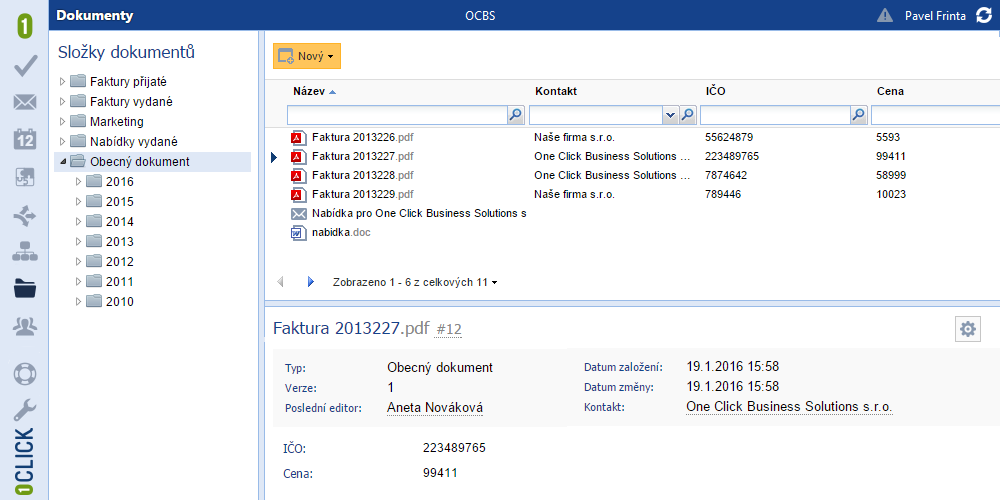Sort by the IČO column header
1000x500 pixels.
click(716, 91)
